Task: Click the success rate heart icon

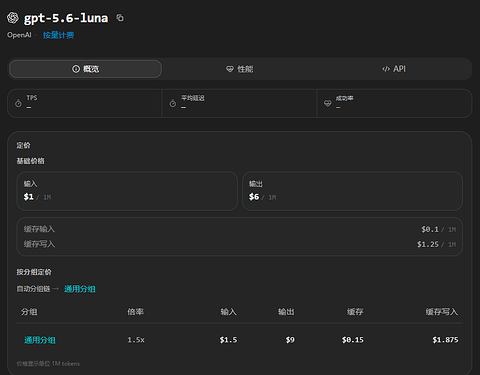Action: pos(328,104)
